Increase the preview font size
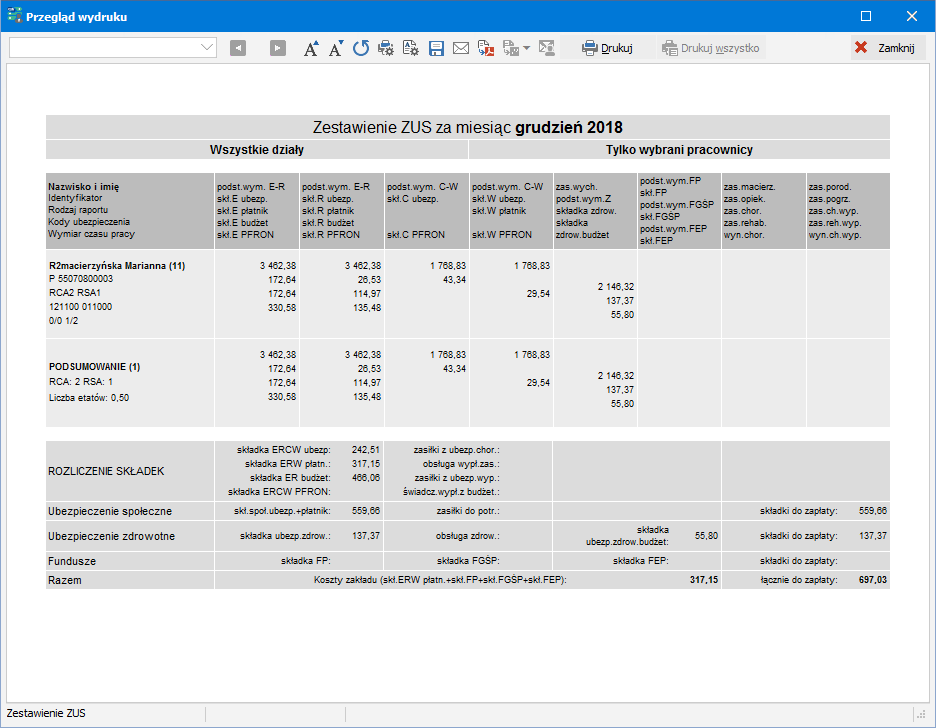Screen dimensions: 936x728 (311, 48)
